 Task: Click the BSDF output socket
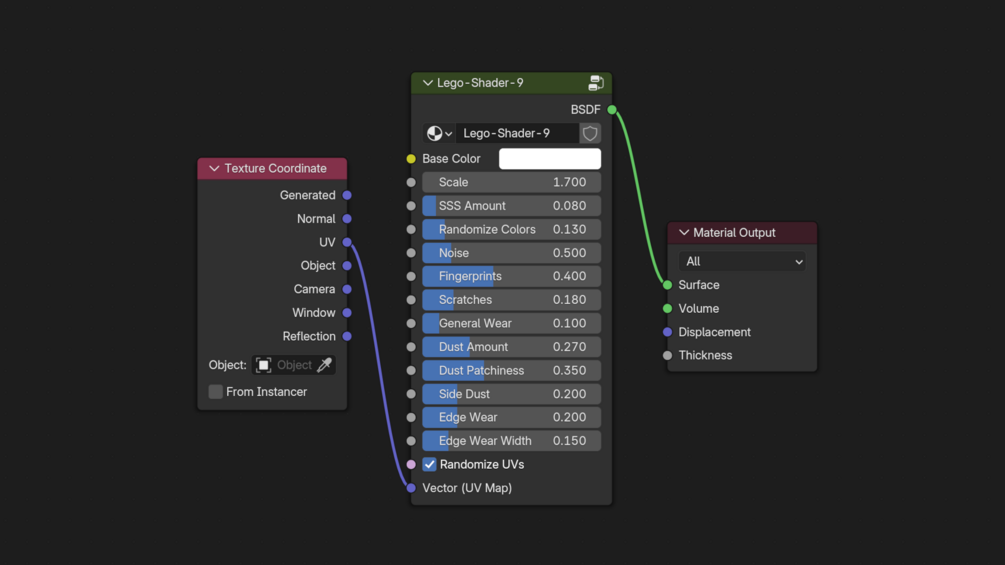pos(612,110)
